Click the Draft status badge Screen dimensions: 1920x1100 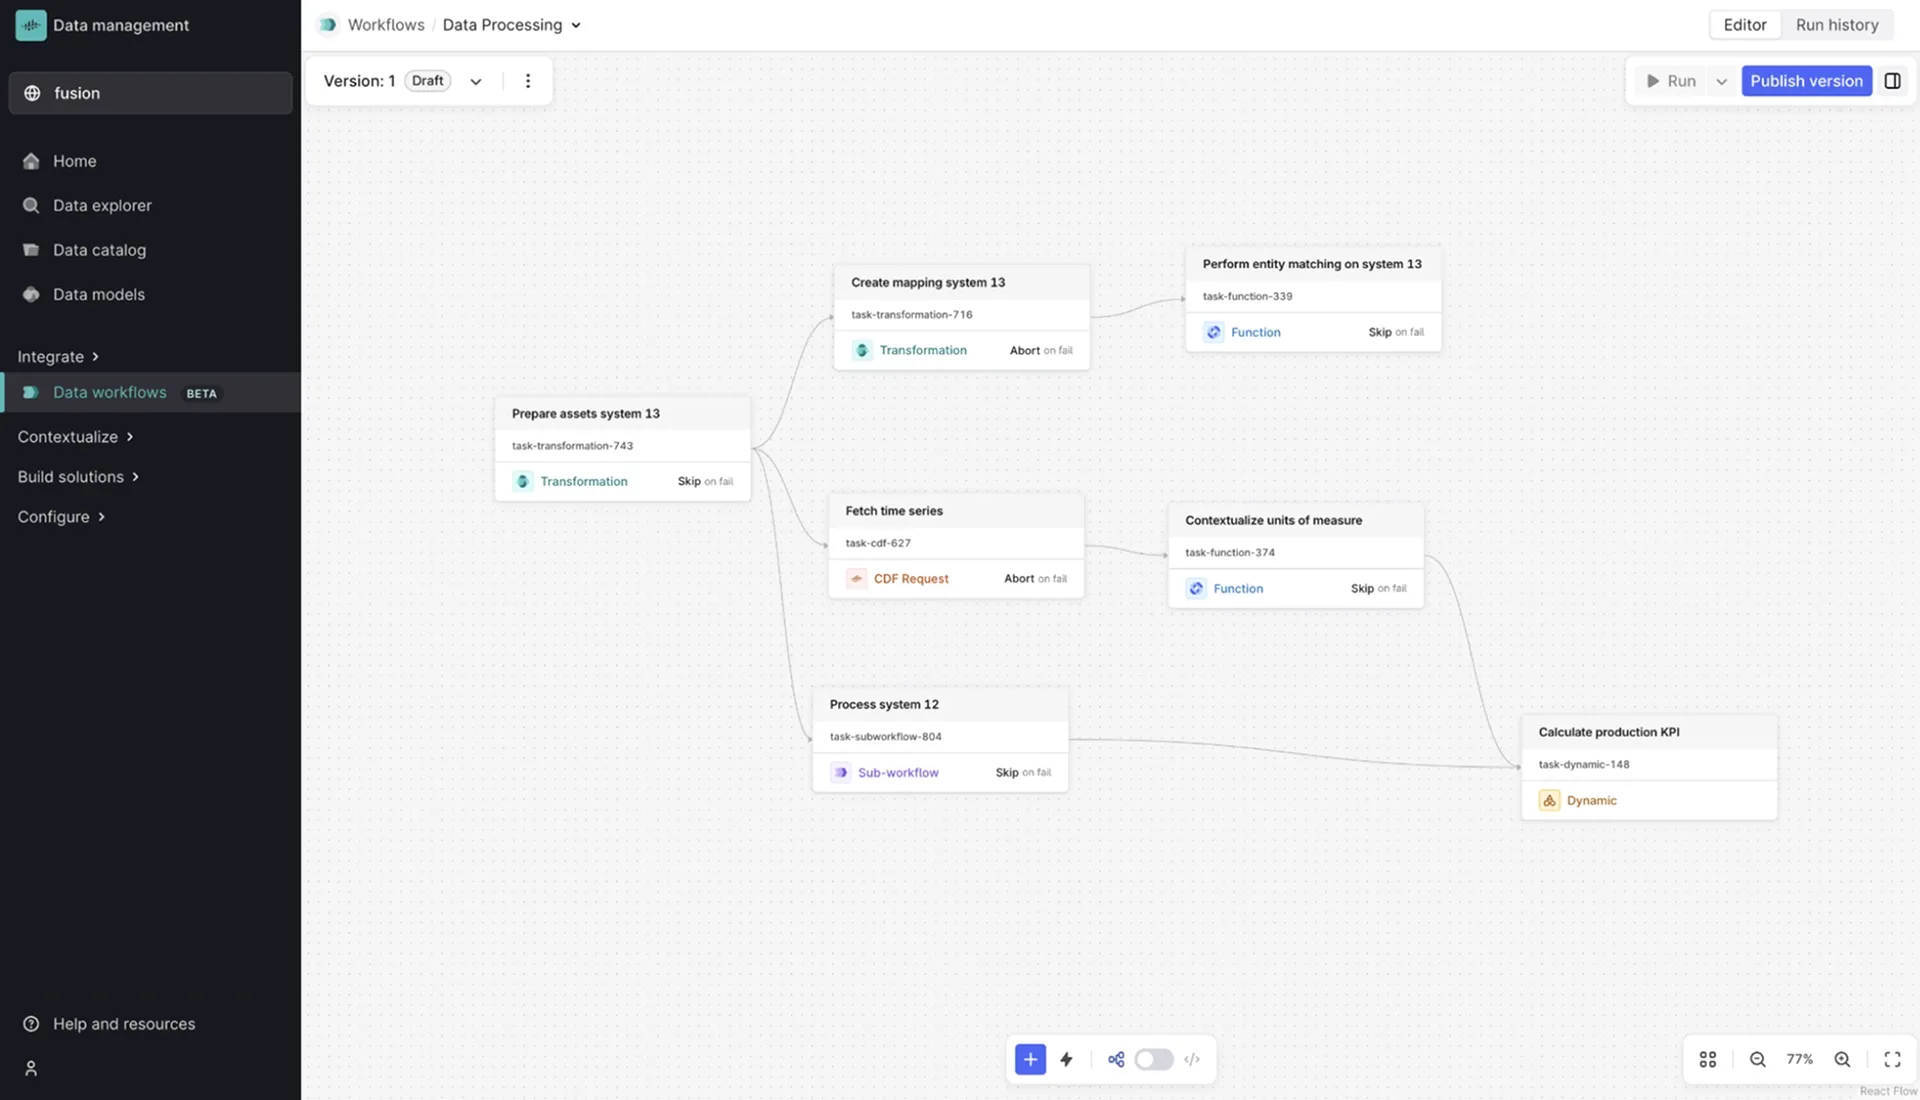tap(427, 81)
